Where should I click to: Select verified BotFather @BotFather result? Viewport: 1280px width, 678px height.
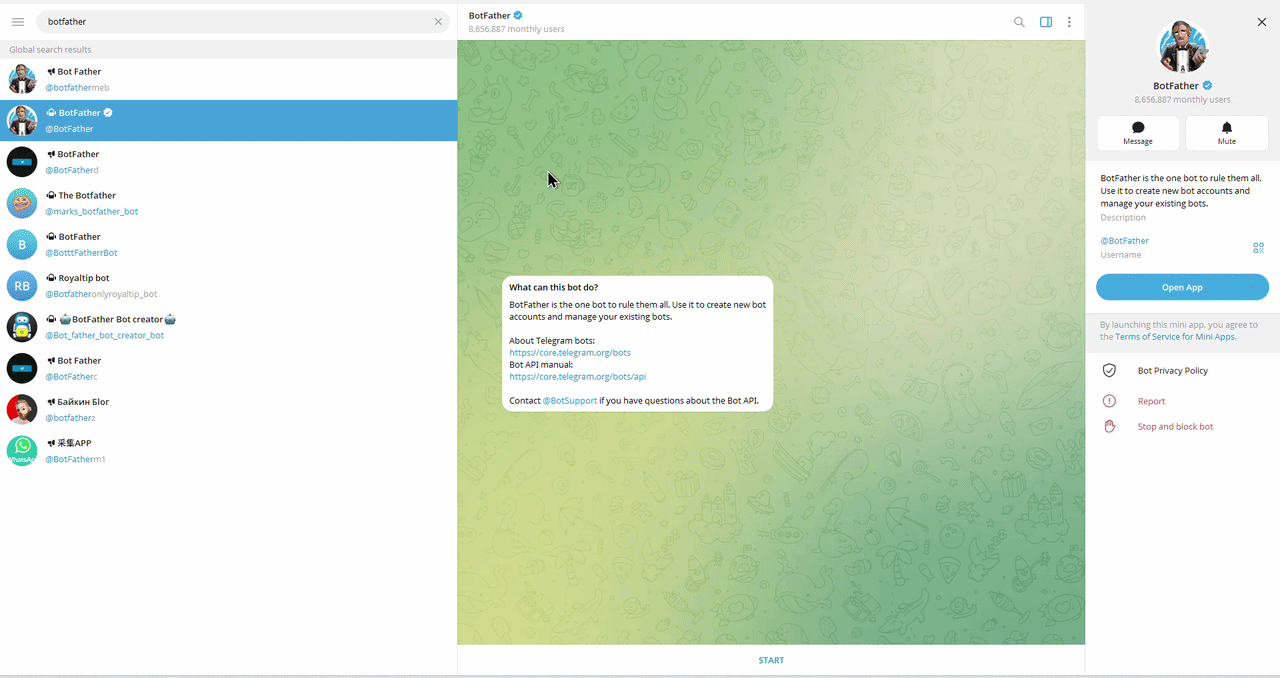pyautogui.click(x=228, y=120)
